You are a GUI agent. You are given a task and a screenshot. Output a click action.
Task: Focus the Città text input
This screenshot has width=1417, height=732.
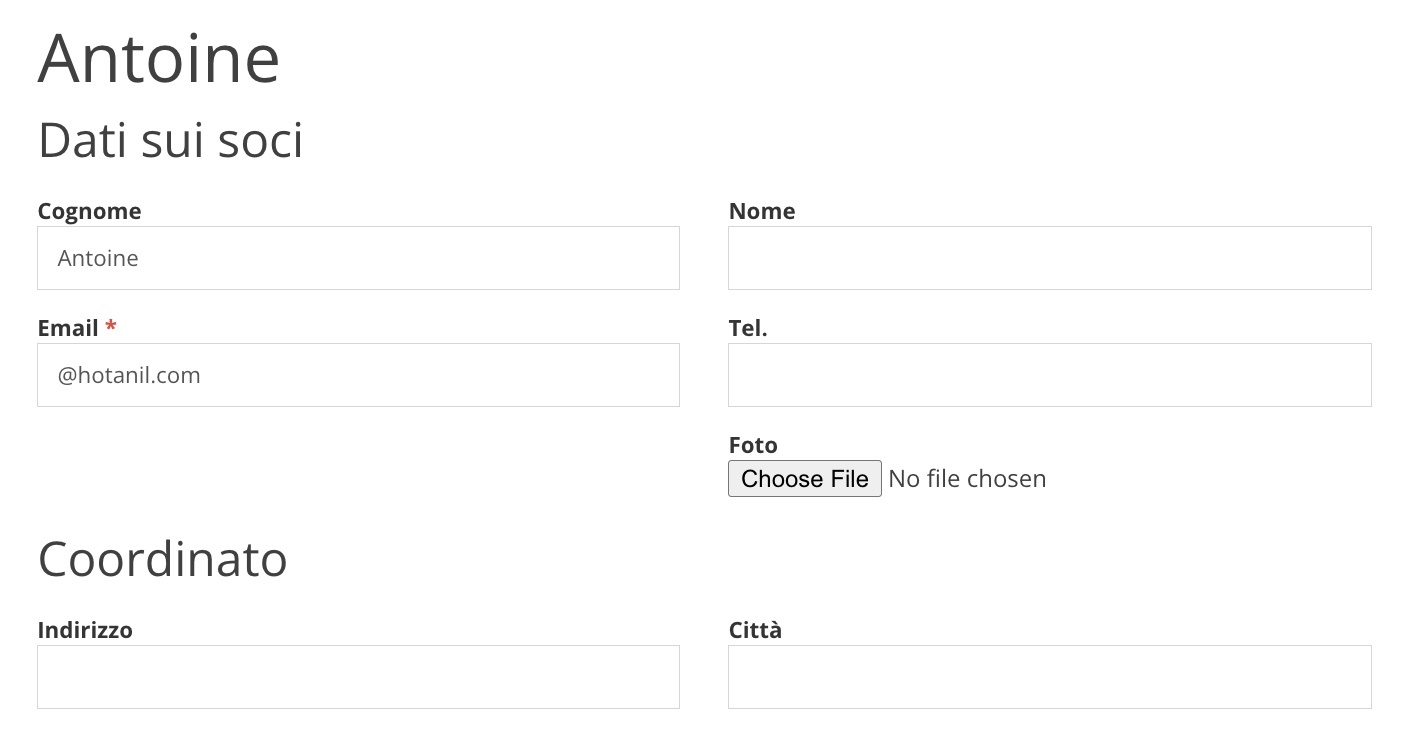click(x=1049, y=677)
